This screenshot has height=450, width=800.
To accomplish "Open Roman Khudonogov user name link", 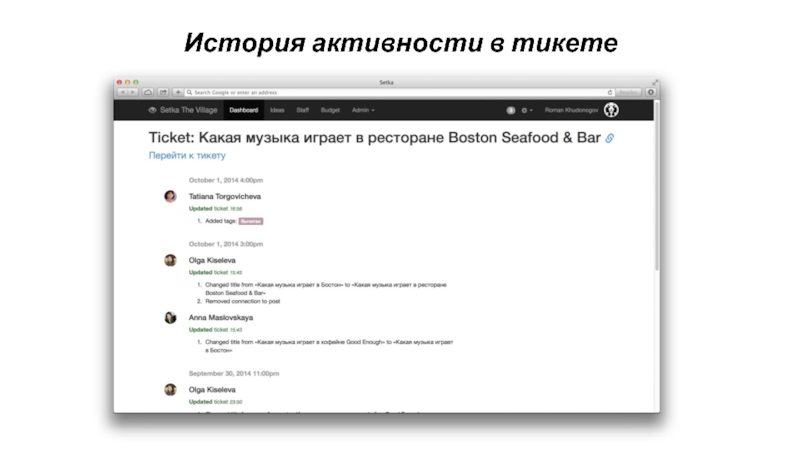I will click(571, 110).
